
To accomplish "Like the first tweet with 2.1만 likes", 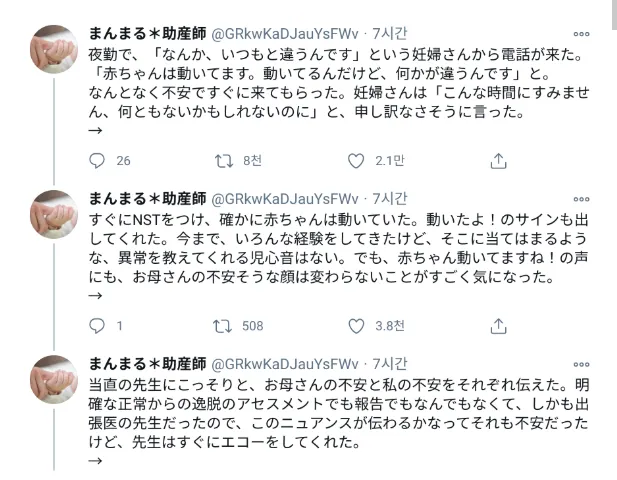I will [356, 161].
